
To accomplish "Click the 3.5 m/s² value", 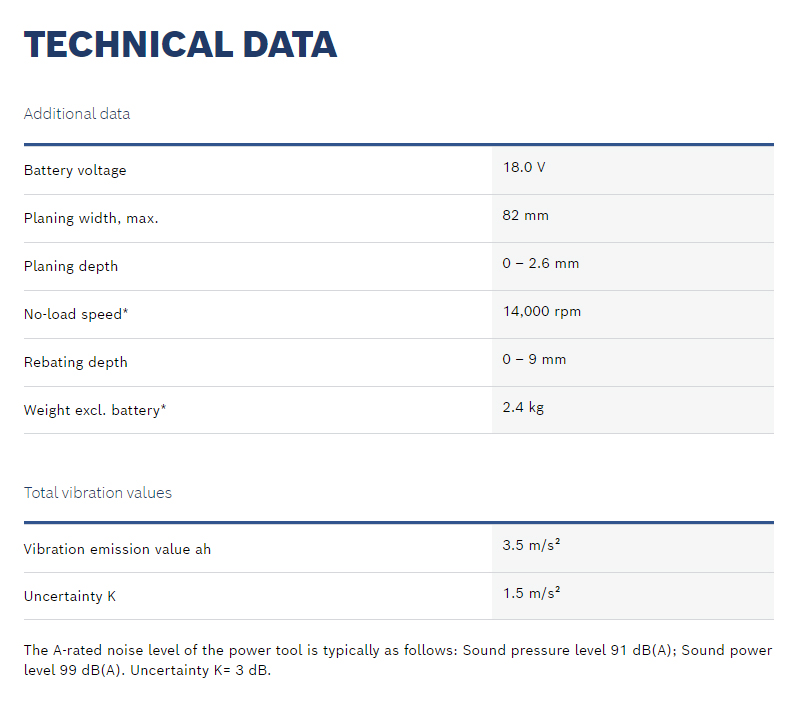I will point(531,546).
